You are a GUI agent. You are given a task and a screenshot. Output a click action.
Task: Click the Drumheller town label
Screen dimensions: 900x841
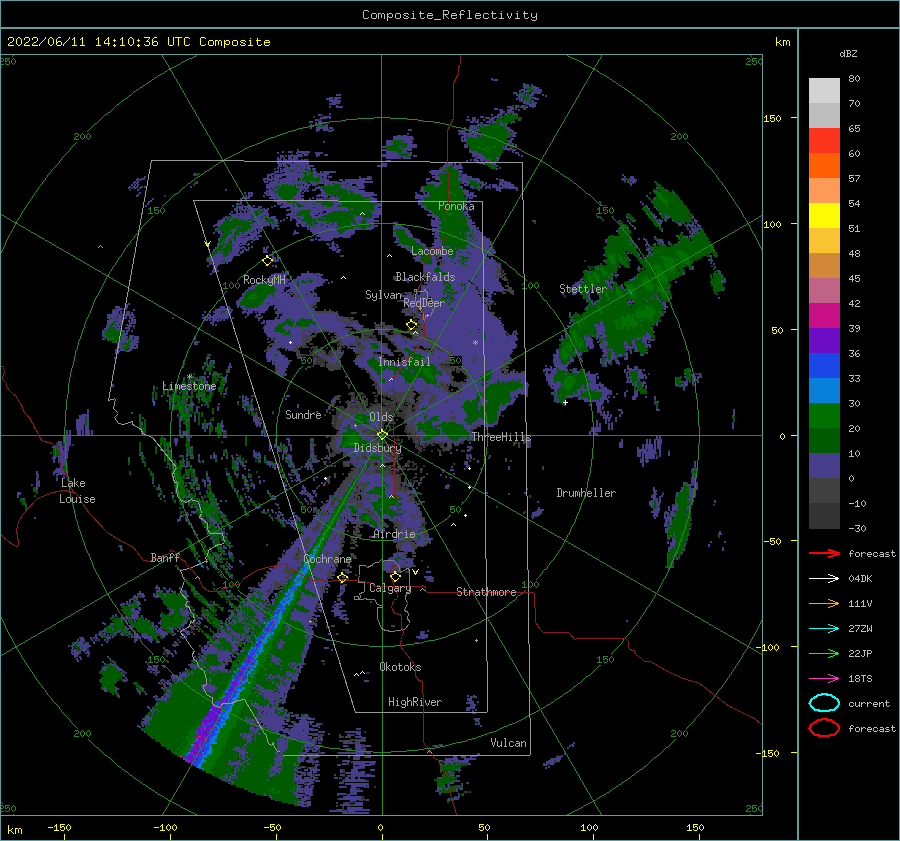586,493
